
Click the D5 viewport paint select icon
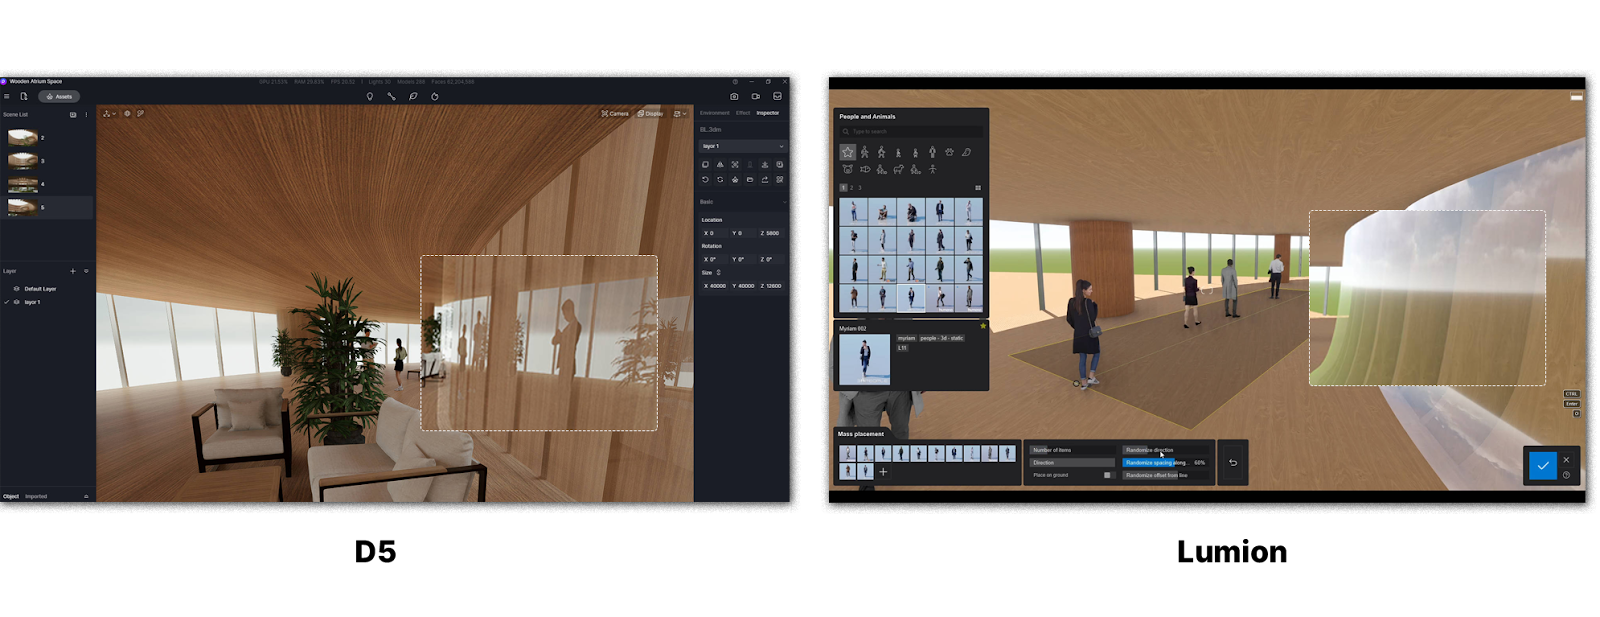point(141,114)
